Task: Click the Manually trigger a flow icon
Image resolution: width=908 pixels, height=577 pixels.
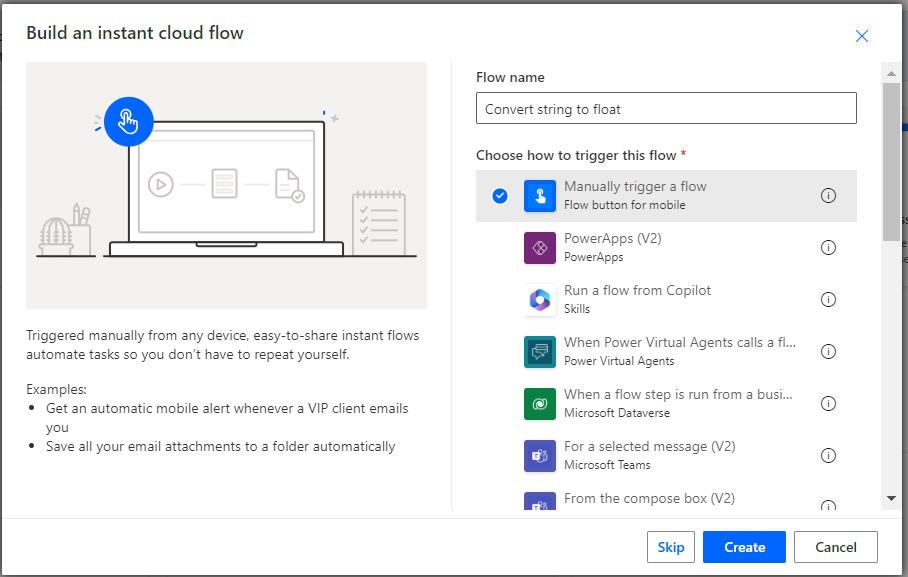Action: (x=540, y=196)
